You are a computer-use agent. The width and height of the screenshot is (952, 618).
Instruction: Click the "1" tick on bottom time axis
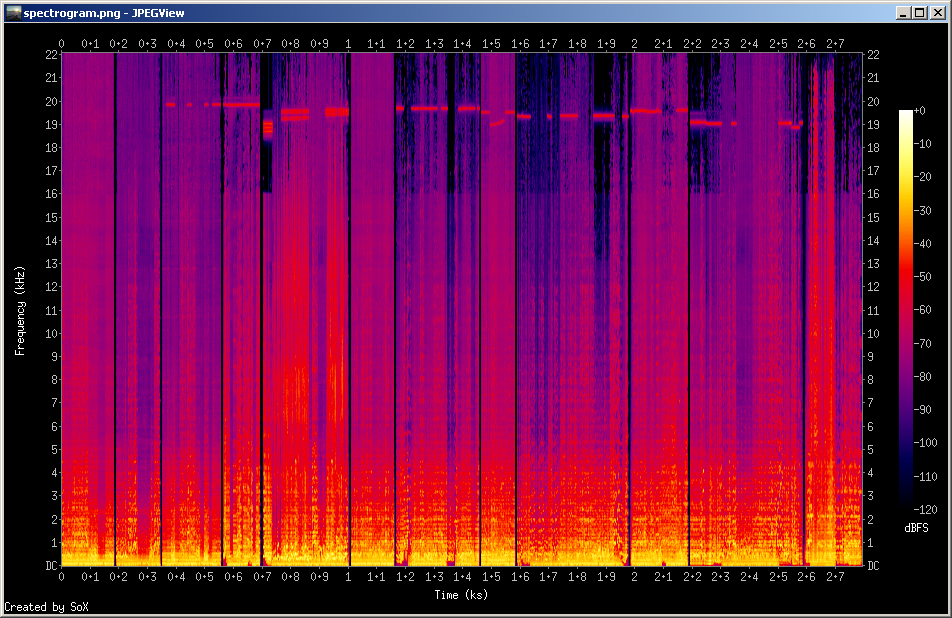pyautogui.click(x=348, y=577)
